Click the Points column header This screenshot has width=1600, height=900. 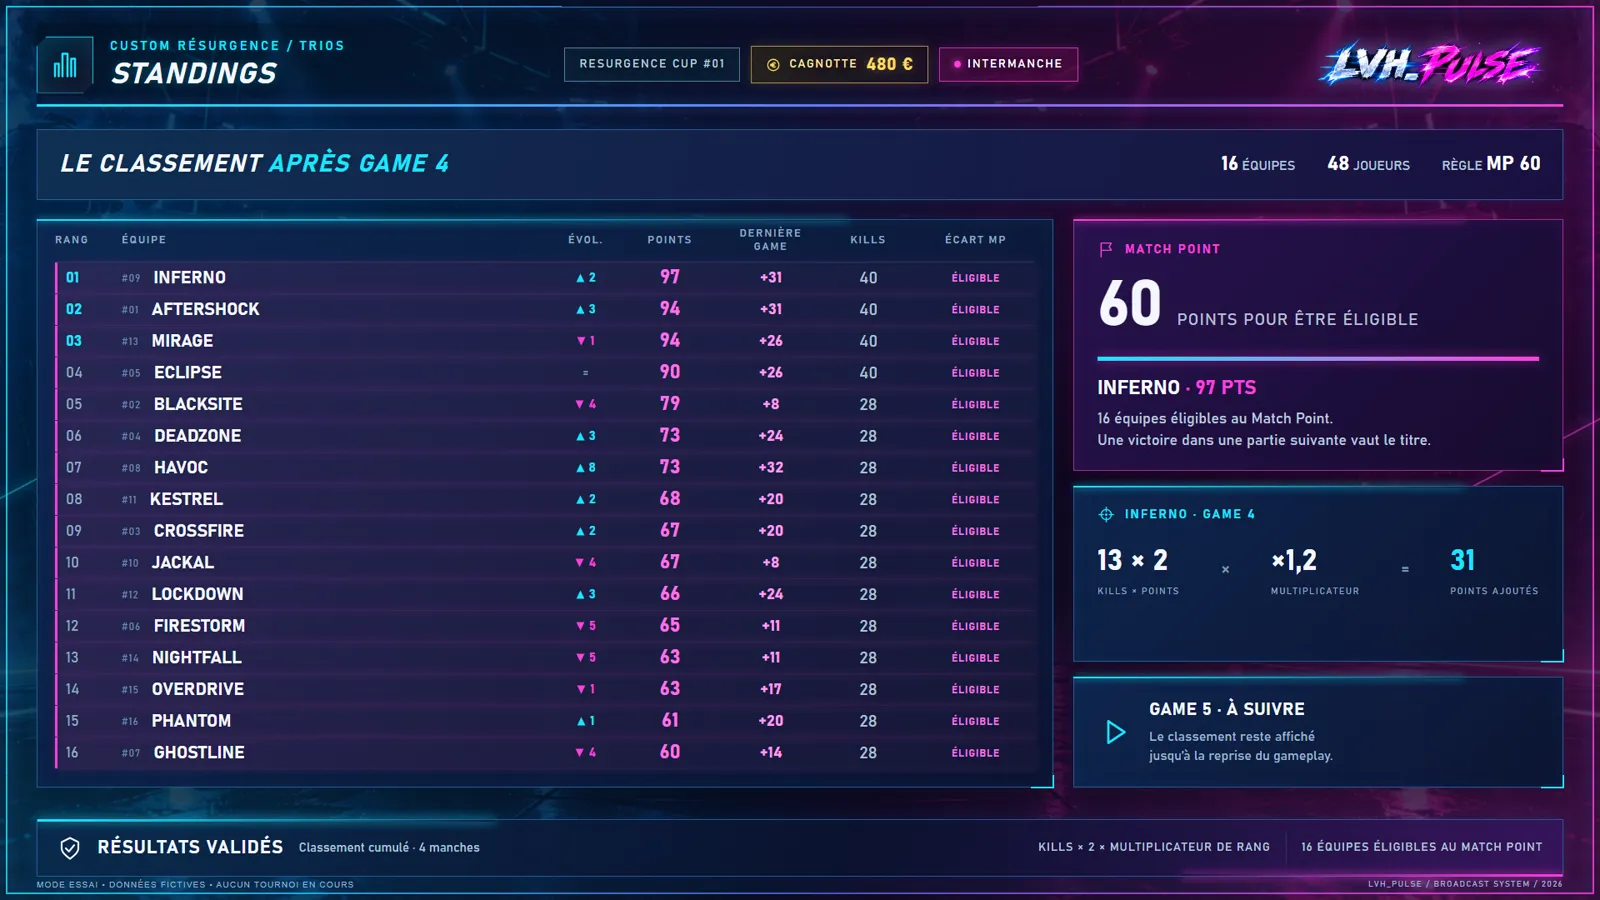[x=670, y=240]
